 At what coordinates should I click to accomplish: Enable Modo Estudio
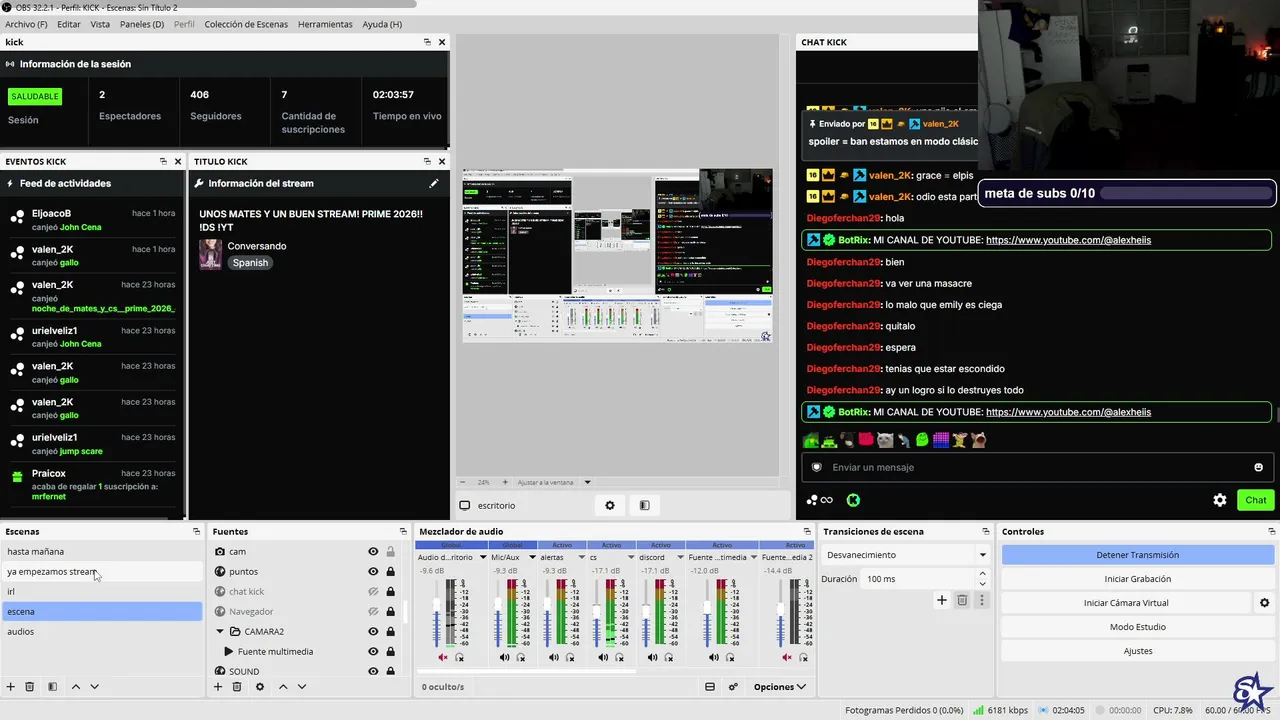(1138, 627)
